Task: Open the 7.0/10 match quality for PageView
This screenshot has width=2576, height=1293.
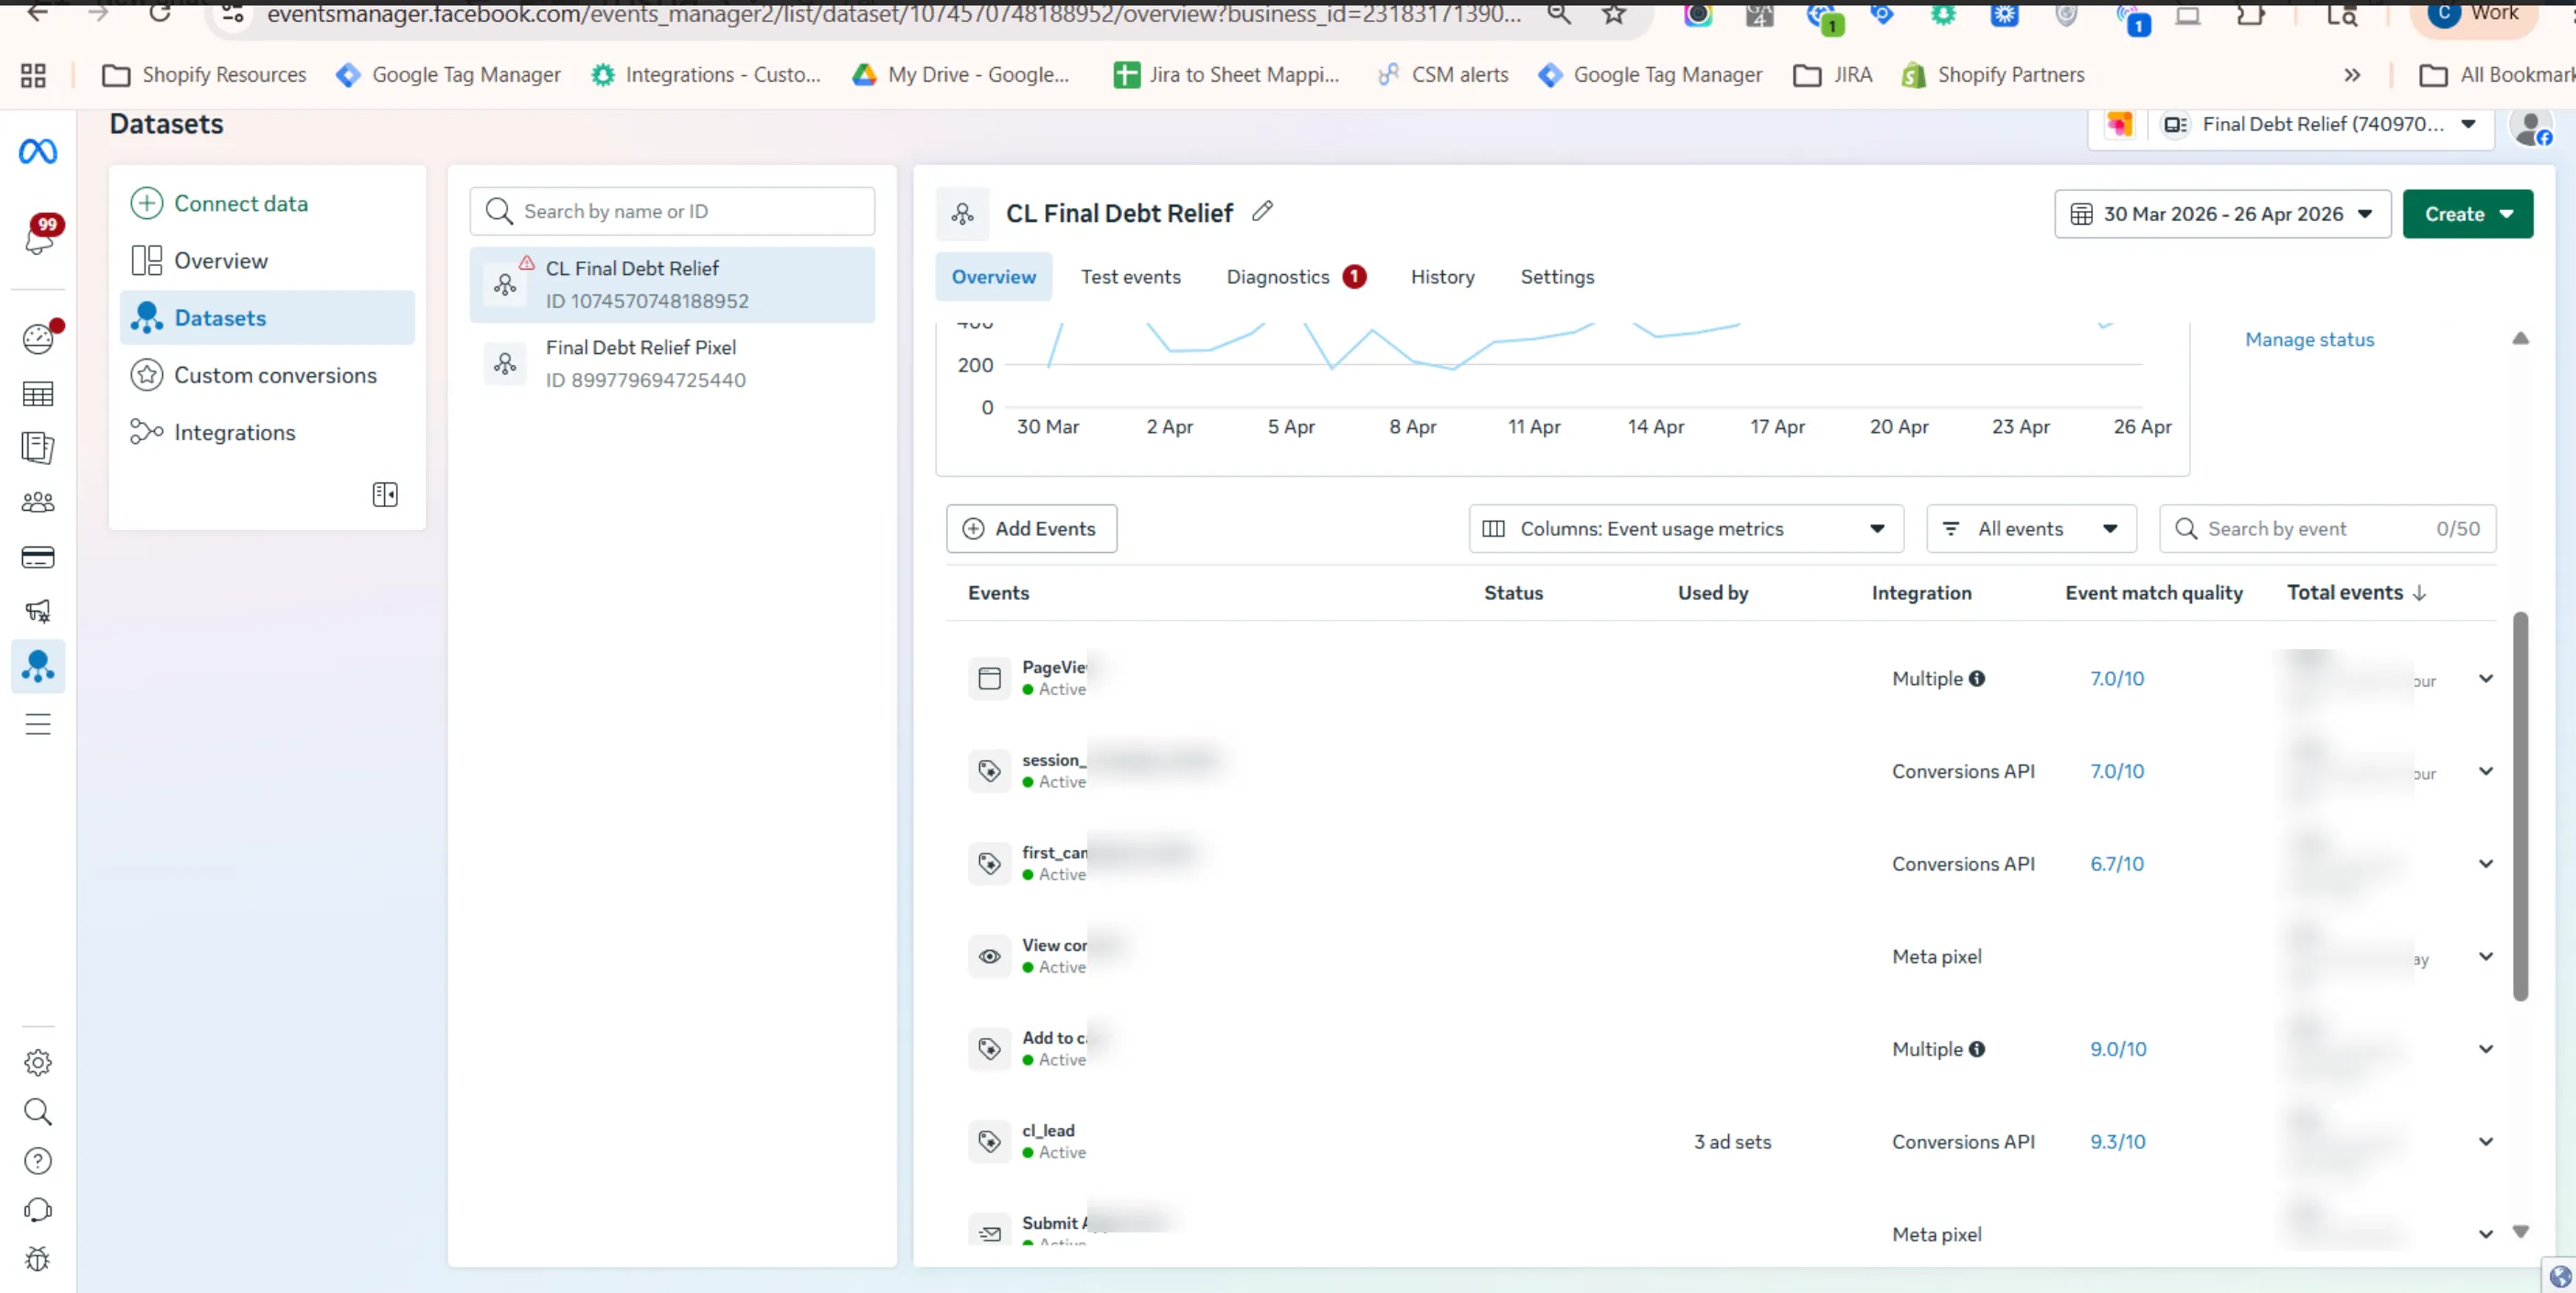Action: pyautogui.click(x=2117, y=679)
